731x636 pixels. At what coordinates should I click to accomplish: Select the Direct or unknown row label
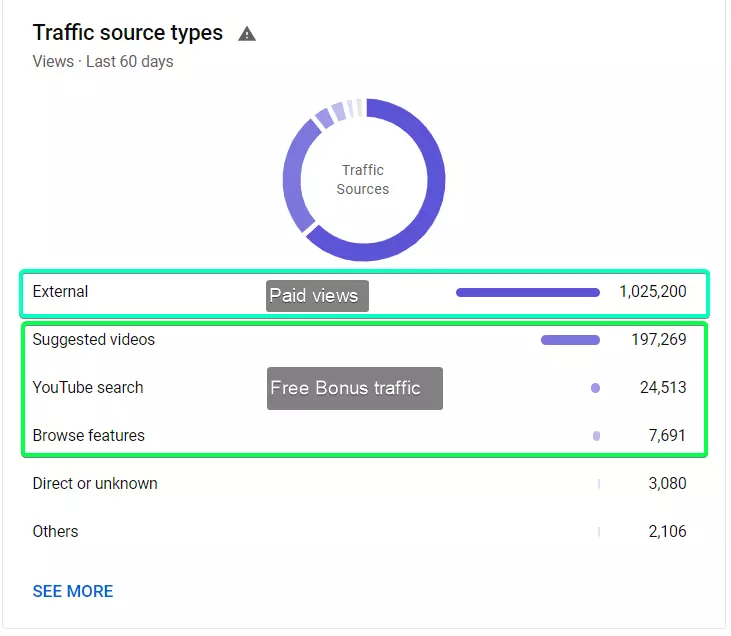point(95,484)
